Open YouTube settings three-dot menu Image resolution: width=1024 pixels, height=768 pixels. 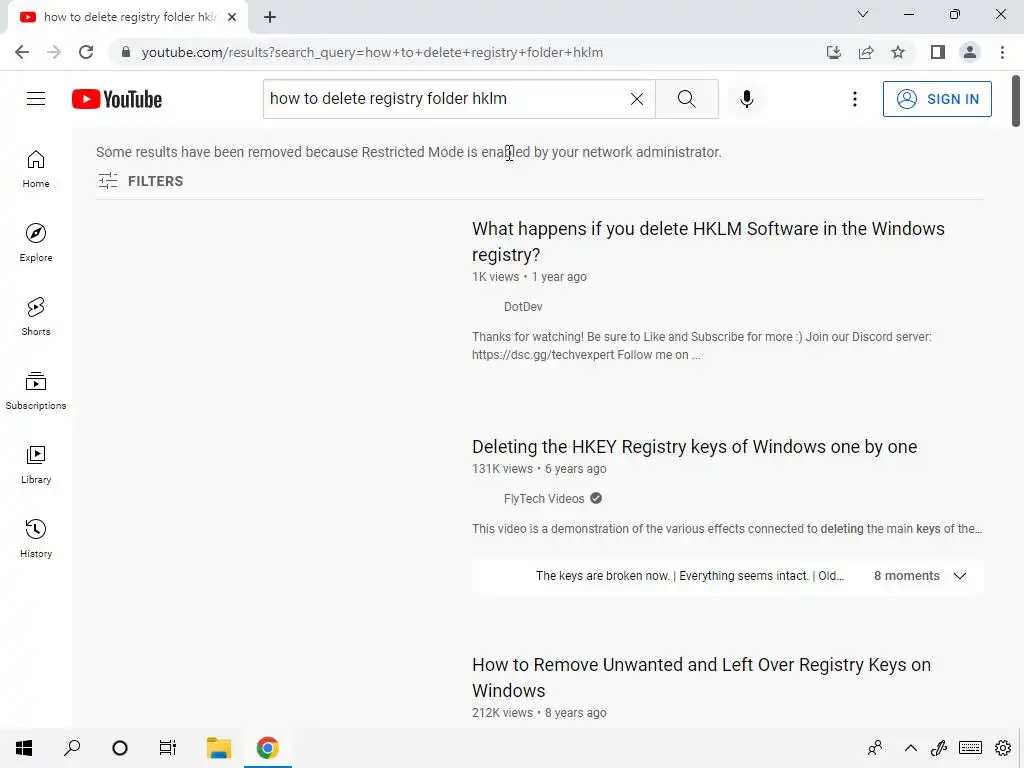click(855, 99)
